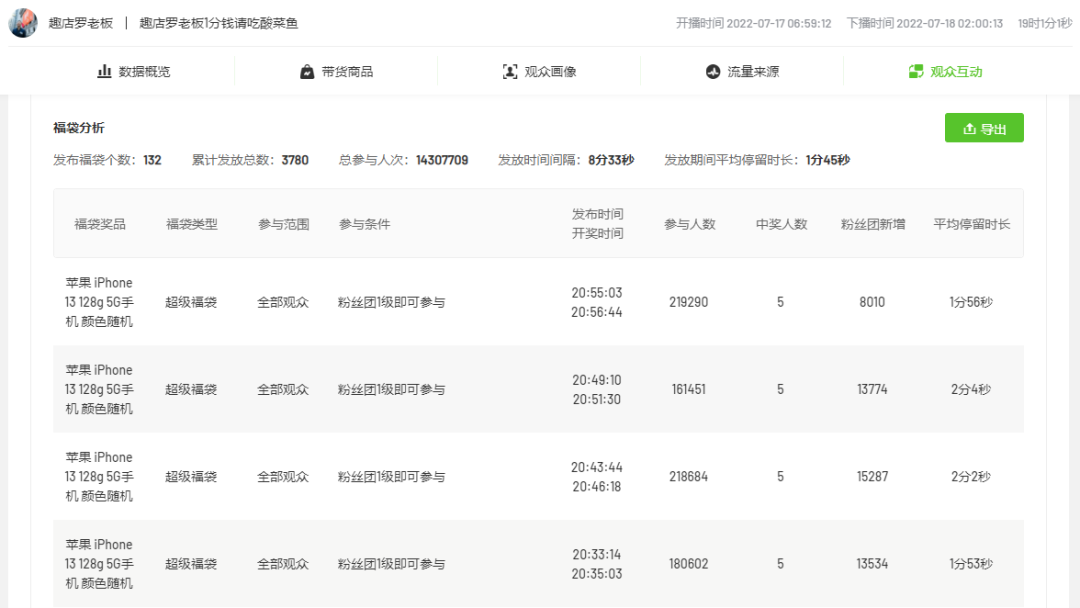Switch to 数据概览 tab
Screen dimensions: 1080x608
click(134, 72)
